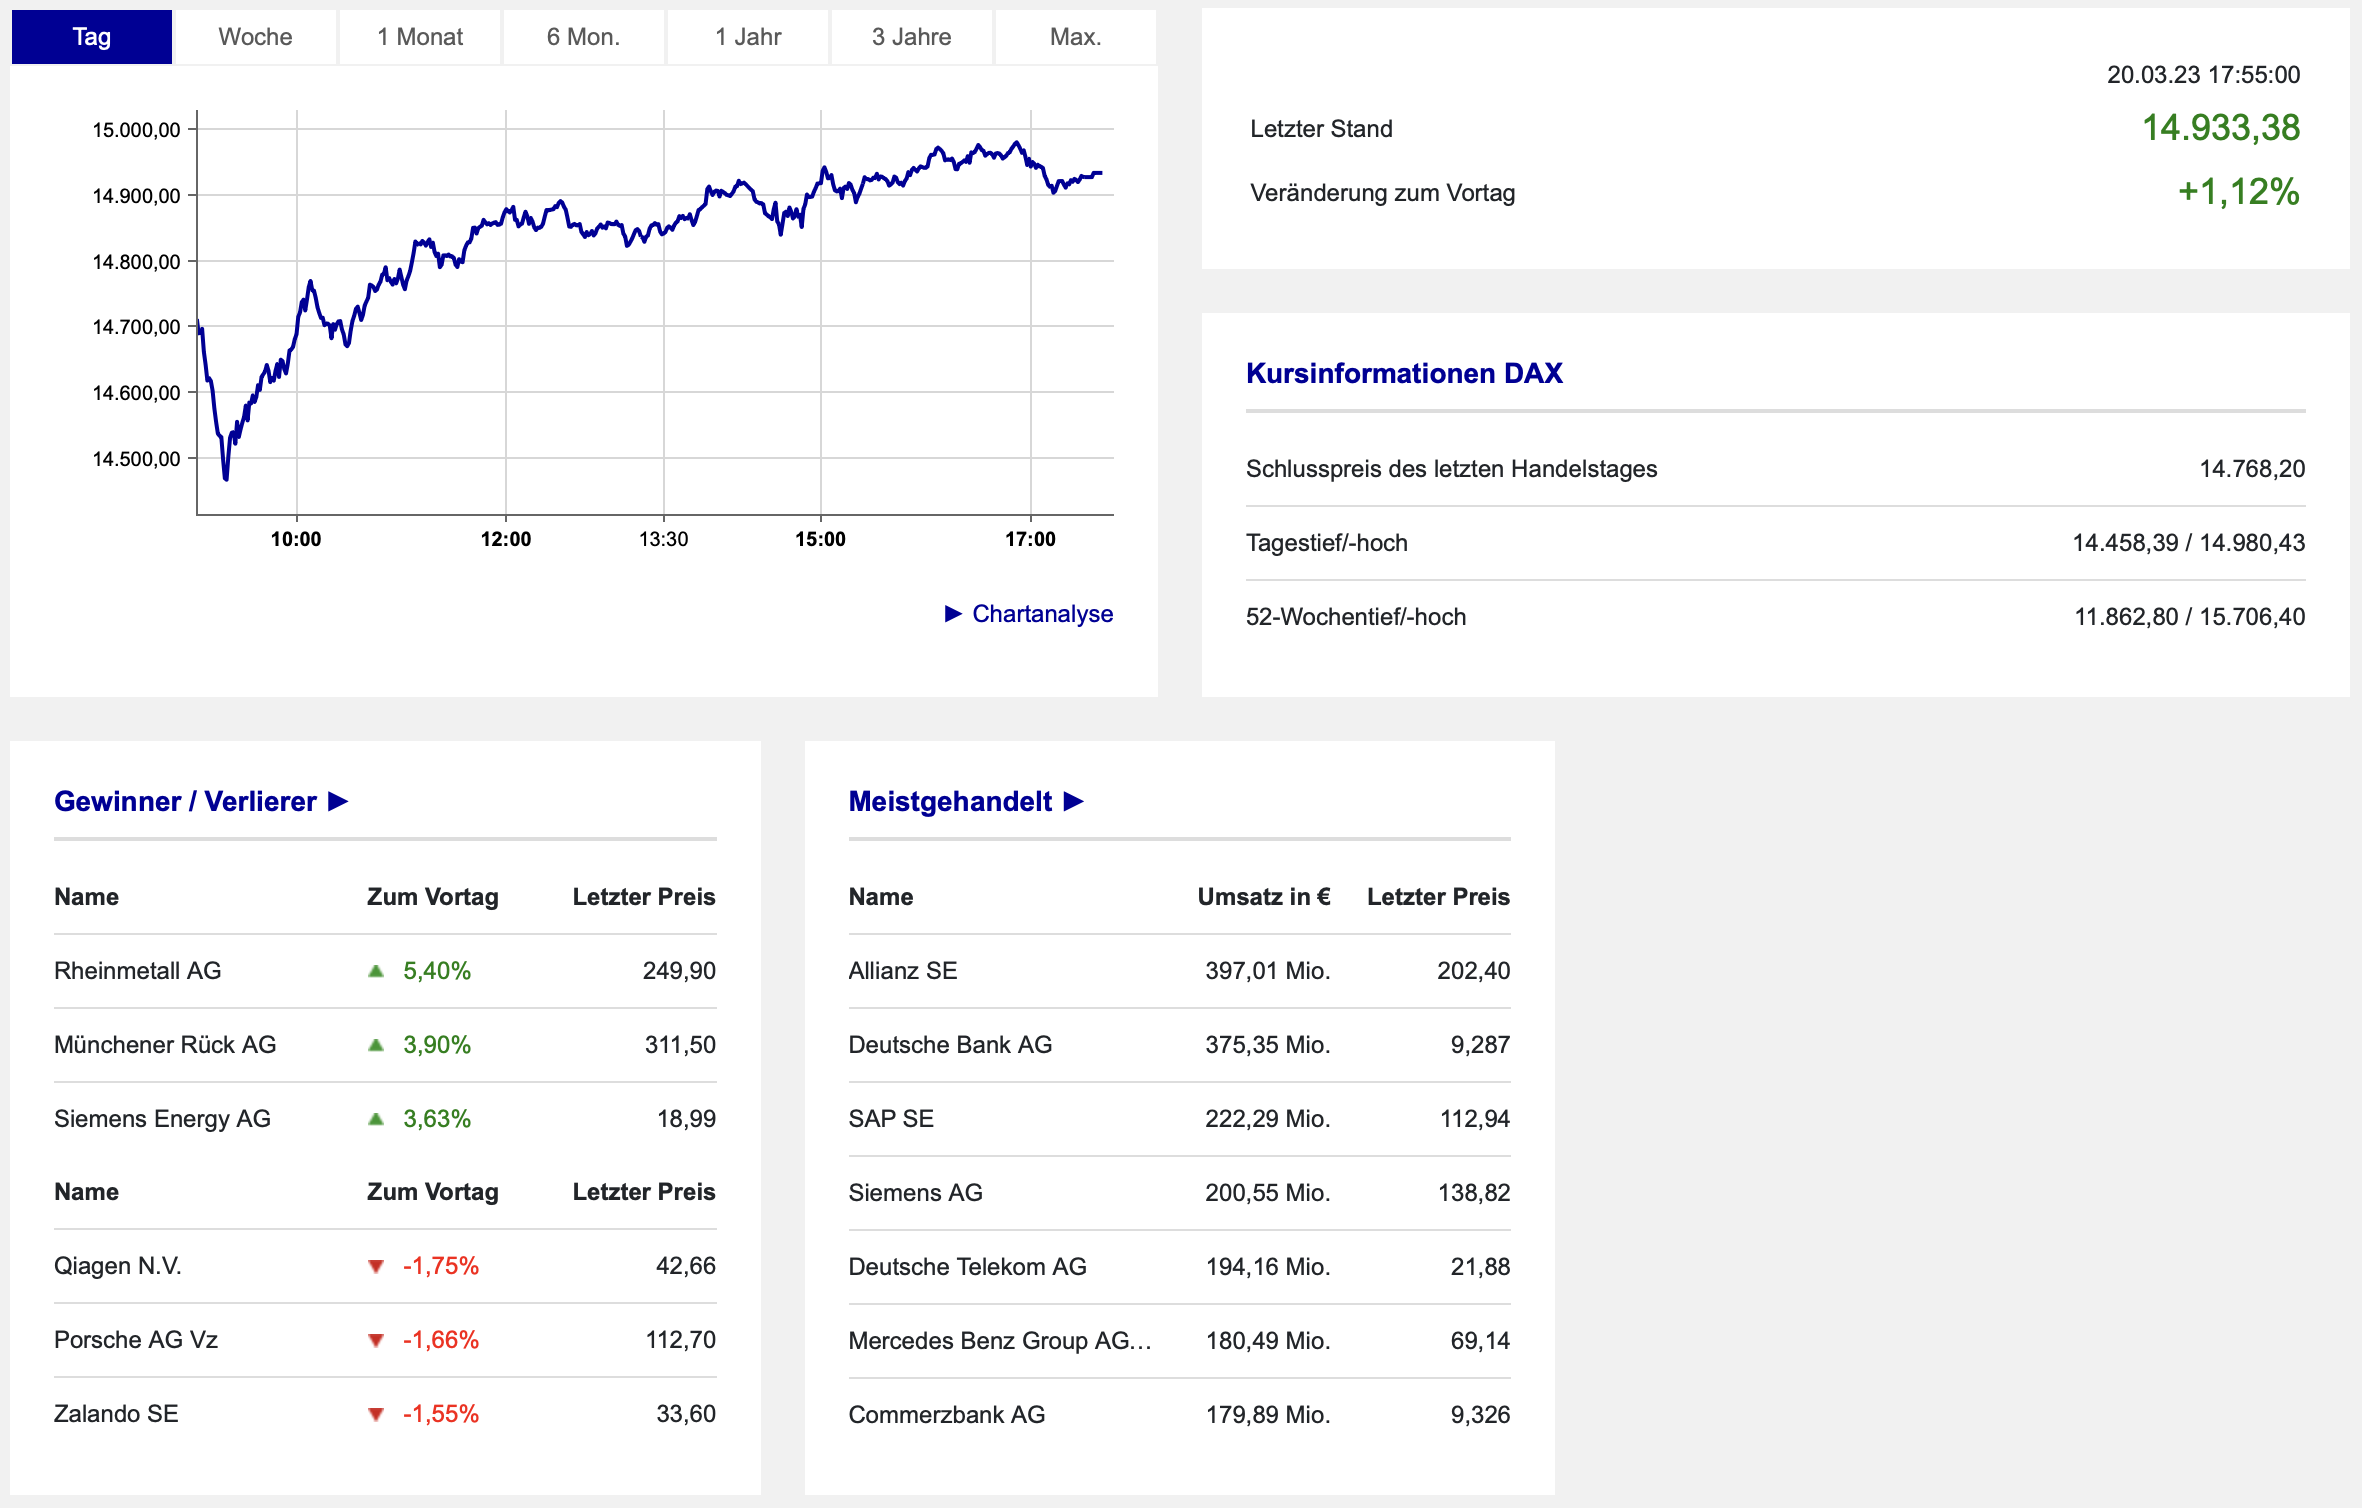Click the green up arrow beside Rheinmetall AG
Image resolution: width=2362 pixels, height=1508 pixels.
pyautogui.click(x=376, y=971)
